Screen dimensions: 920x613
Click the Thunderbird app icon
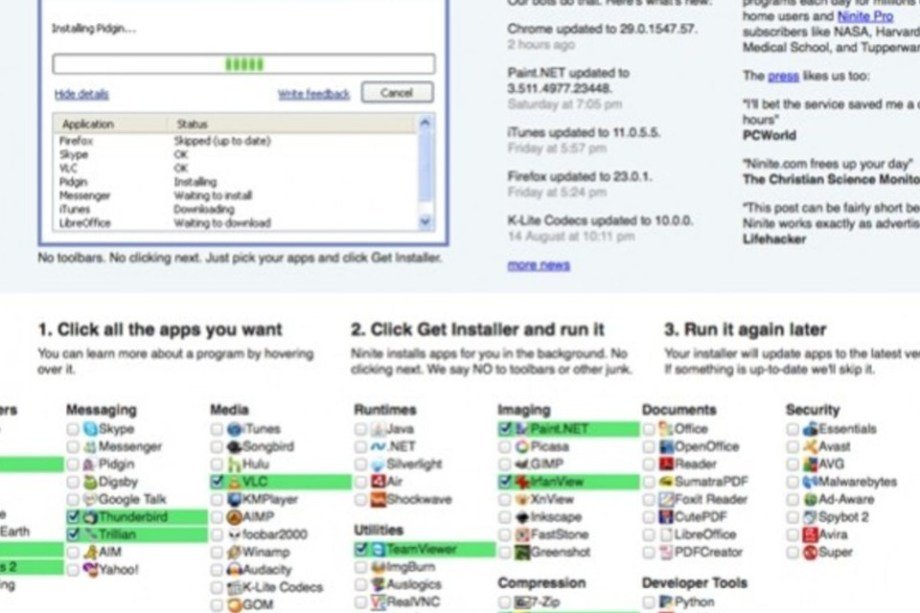tap(90, 517)
